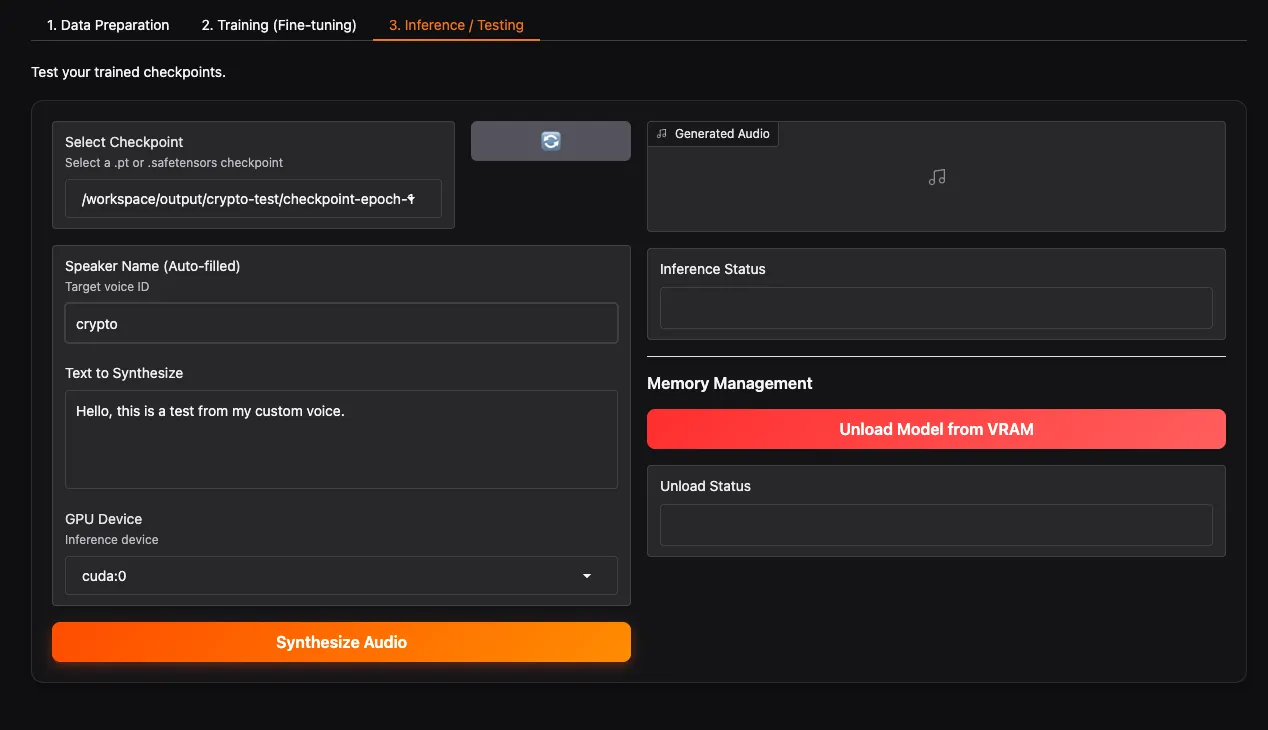Click Unload Model from VRAM button
1268x730 pixels.
[936, 429]
